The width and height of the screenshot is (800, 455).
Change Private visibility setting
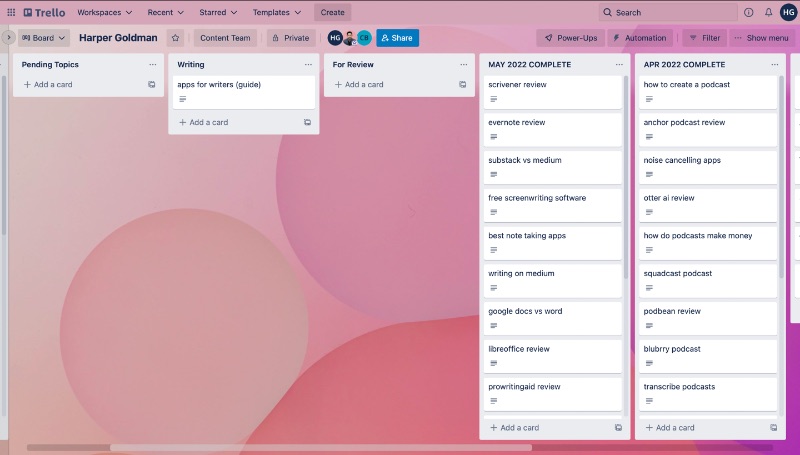pyautogui.click(x=291, y=38)
